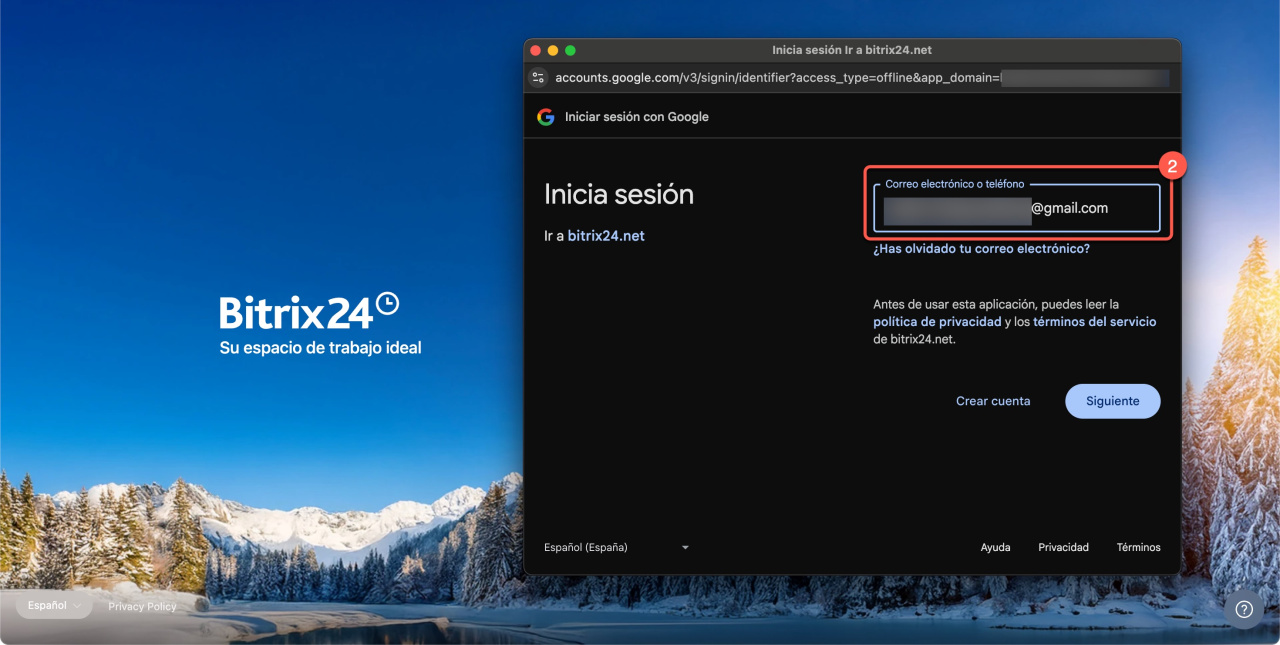Expand the Español (España) language dropdown
Screen dimensions: 1280x645
click(x=616, y=548)
